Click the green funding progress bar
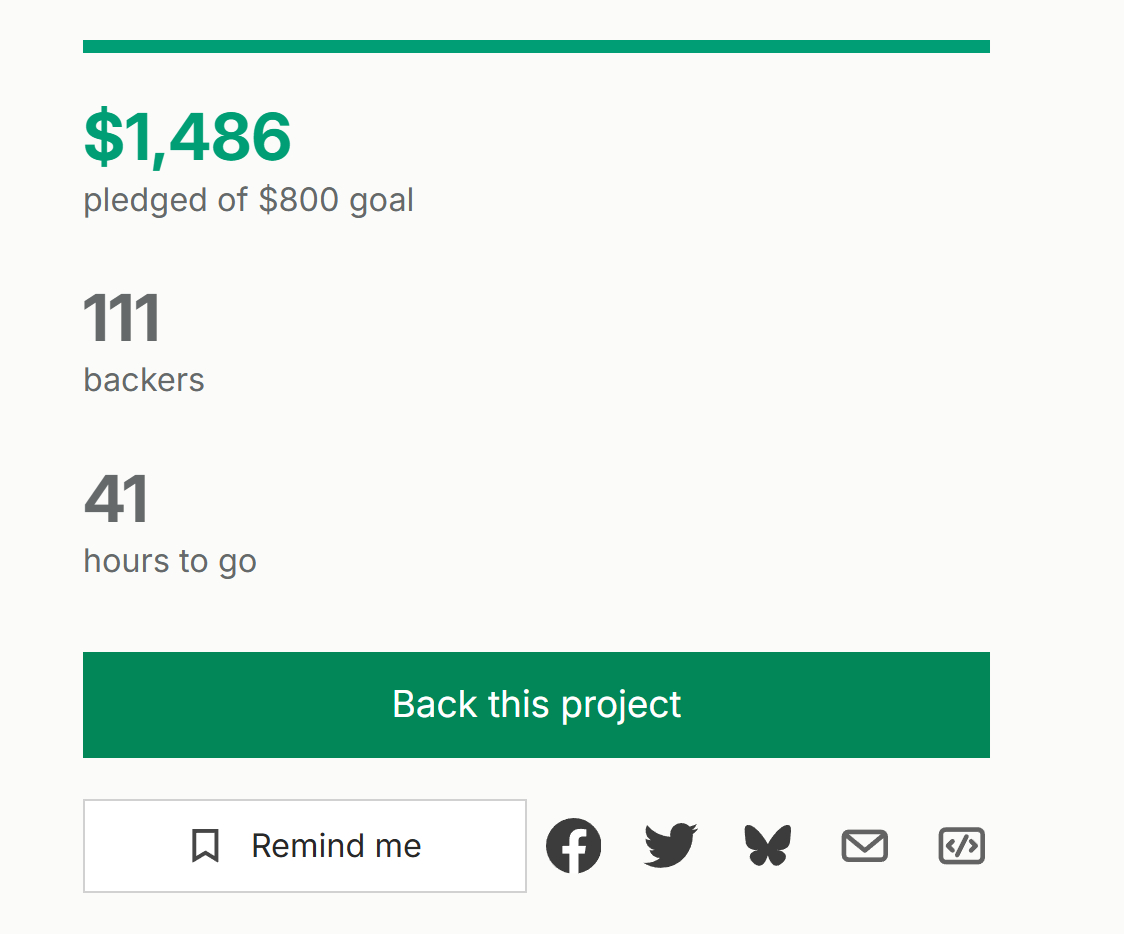The image size is (1124, 934). 536,47
